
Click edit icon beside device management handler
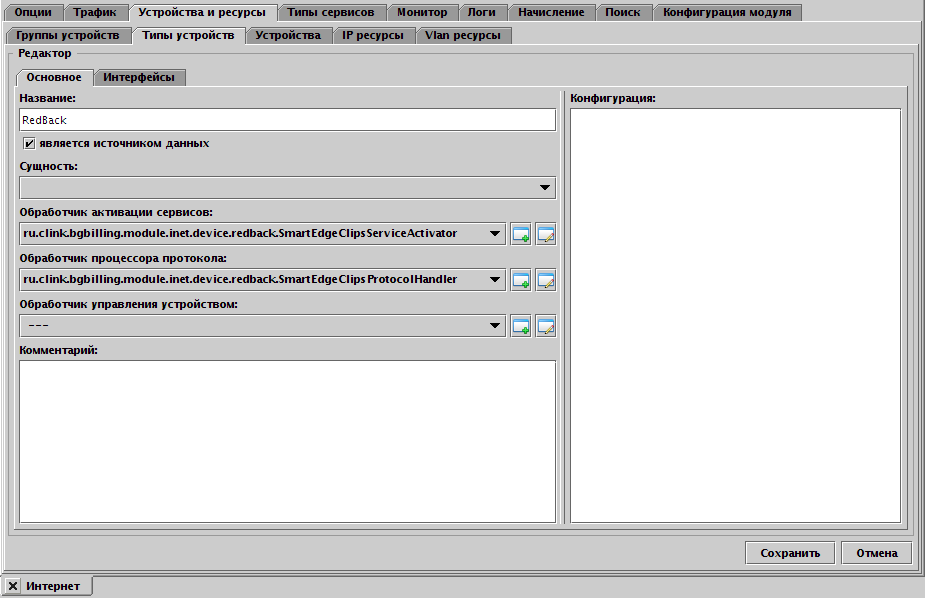pos(545,326)
